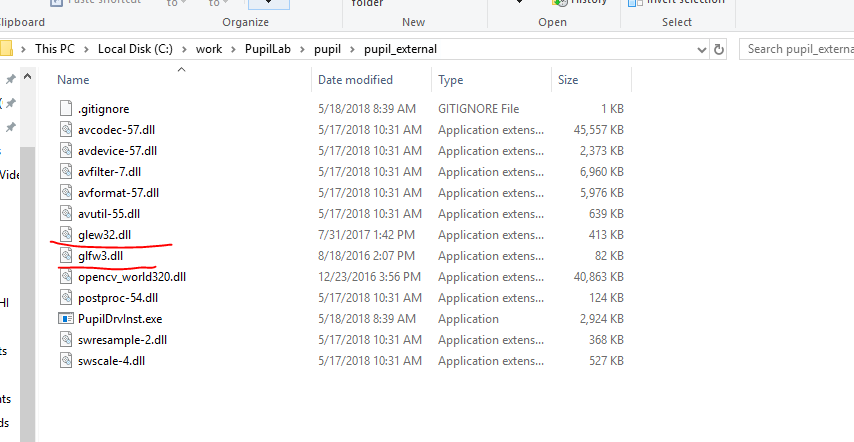The height and width of the screenshot is (442, 854).
Task: Select the opencv_world320.dll file name
Action: 132,277
